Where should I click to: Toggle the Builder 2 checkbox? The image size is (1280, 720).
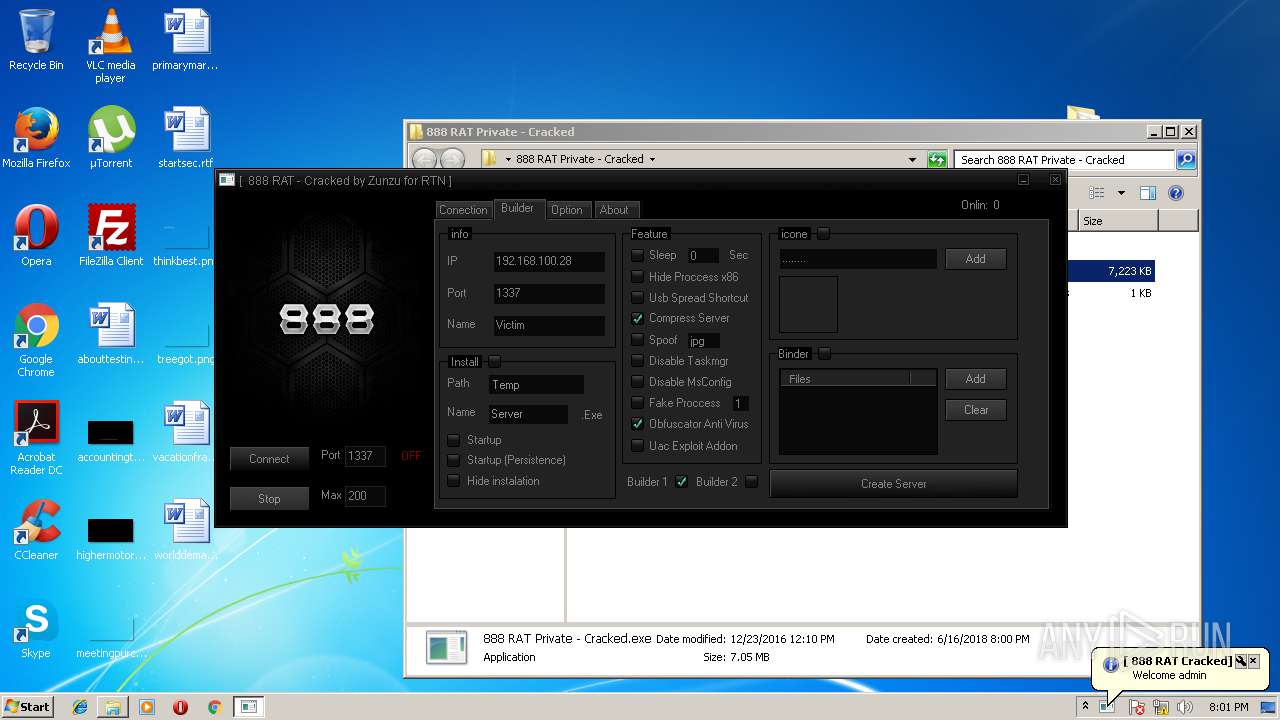(752, 482)
